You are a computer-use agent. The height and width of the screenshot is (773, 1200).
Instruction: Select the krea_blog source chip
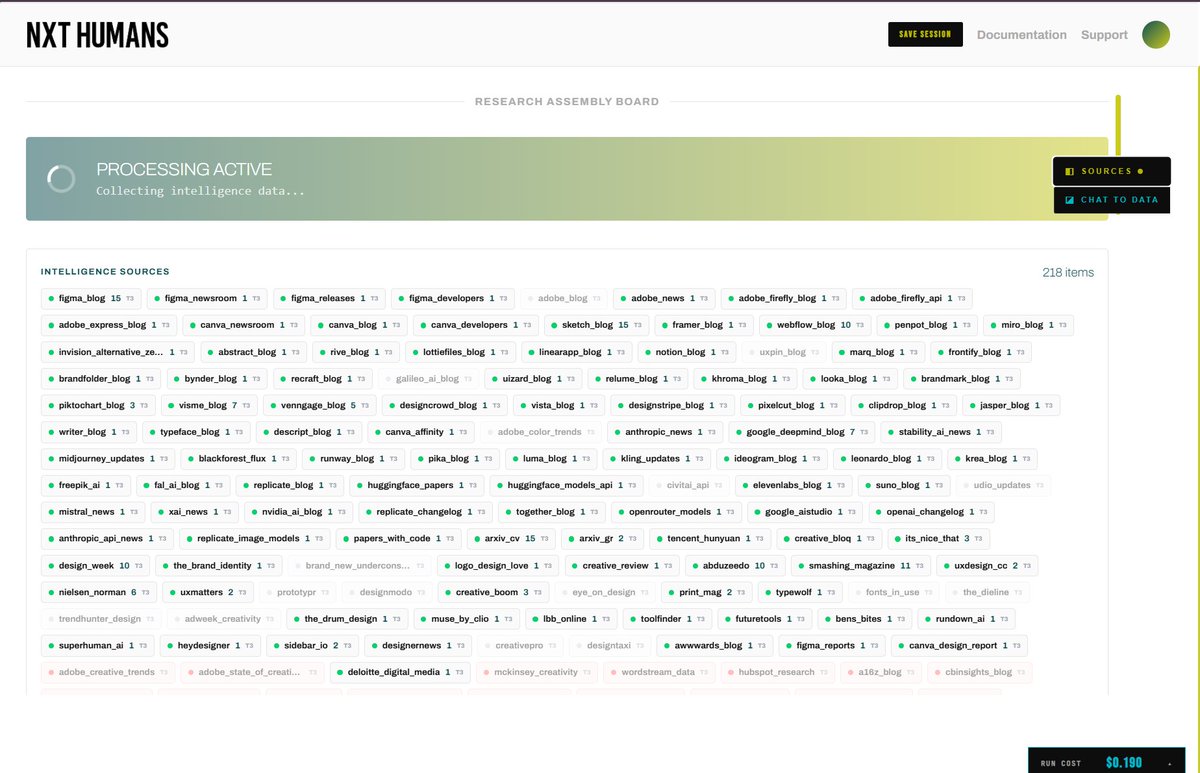[992, 459]
